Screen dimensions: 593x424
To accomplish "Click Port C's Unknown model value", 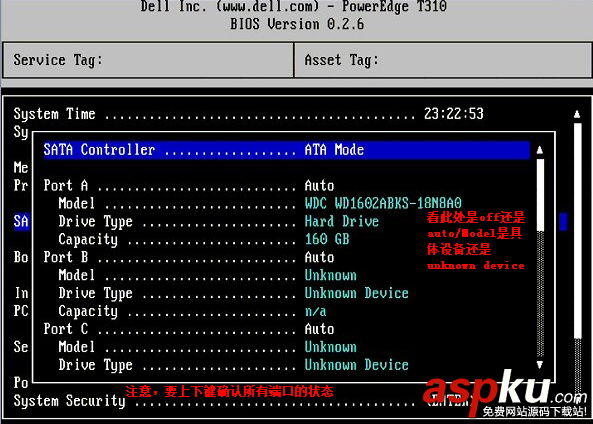I will pos(331,347).
